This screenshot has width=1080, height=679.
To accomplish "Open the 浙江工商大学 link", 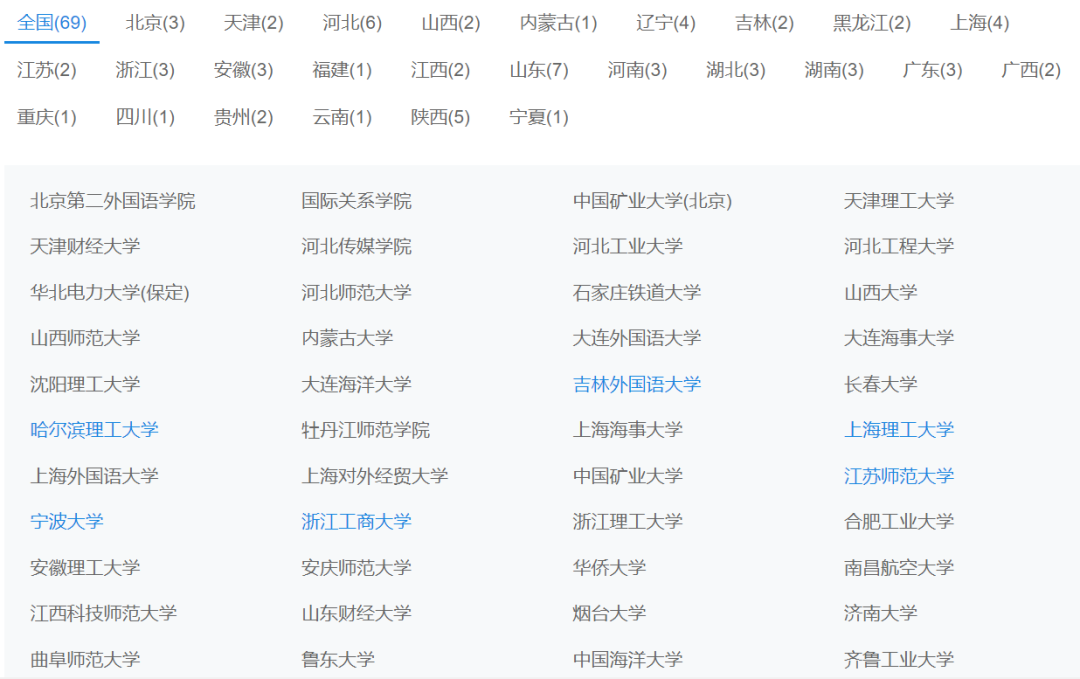I will pyautogui.click(x=357, y=521).
